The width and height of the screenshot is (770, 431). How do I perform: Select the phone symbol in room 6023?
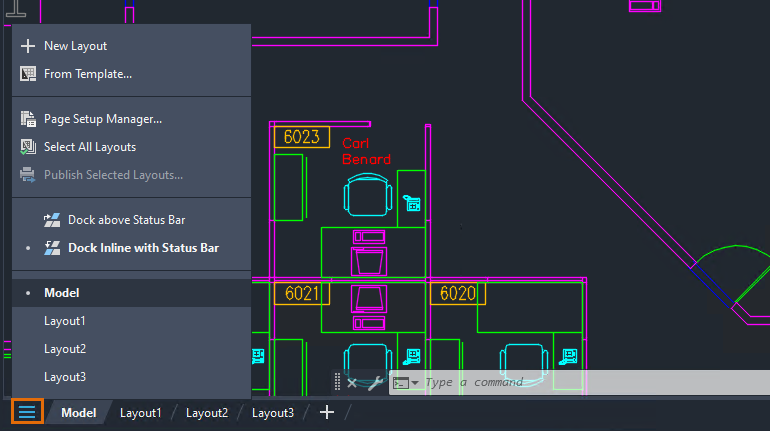point(412,203)
